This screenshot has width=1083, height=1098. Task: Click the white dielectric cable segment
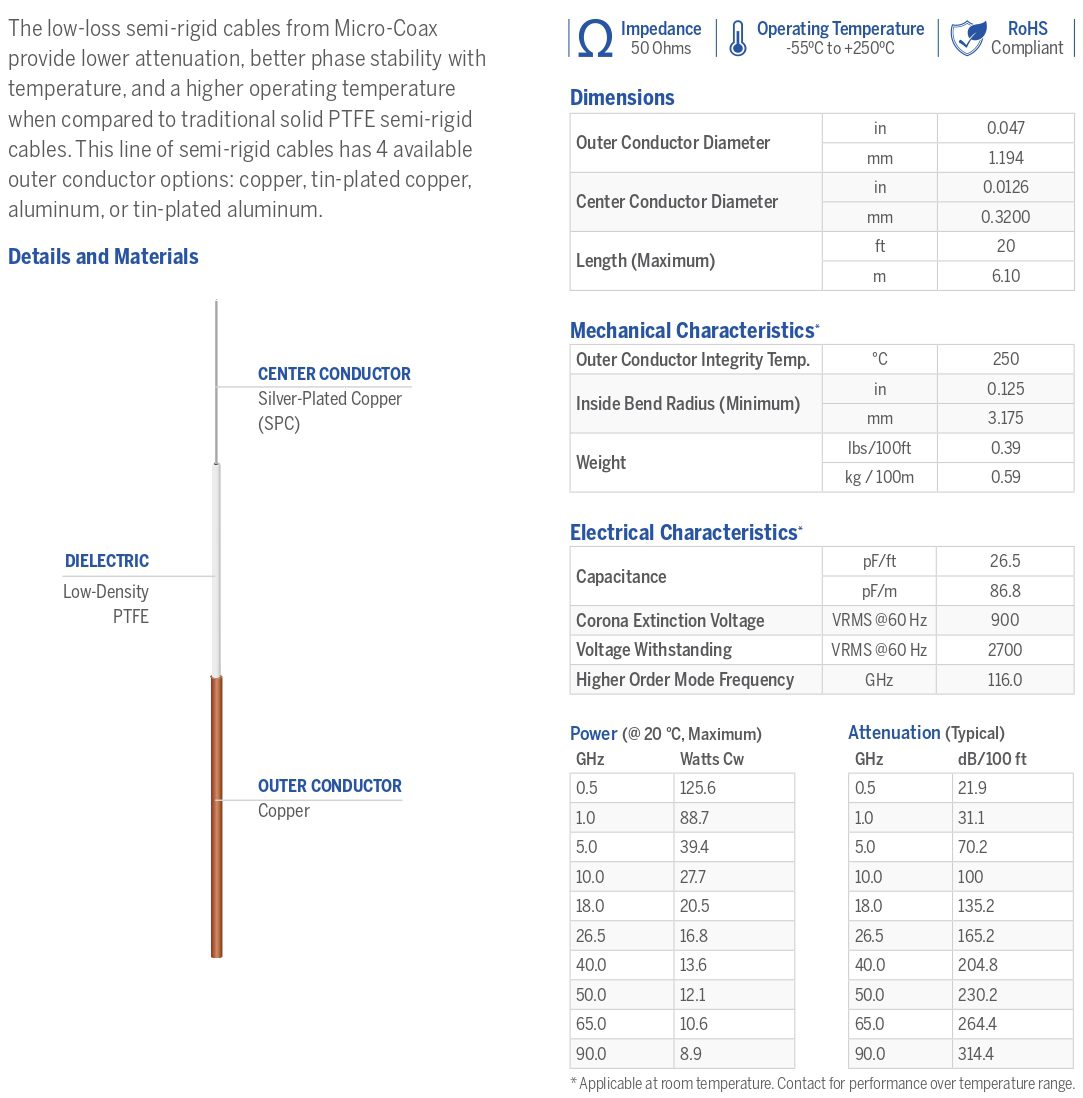pos(216,568)
